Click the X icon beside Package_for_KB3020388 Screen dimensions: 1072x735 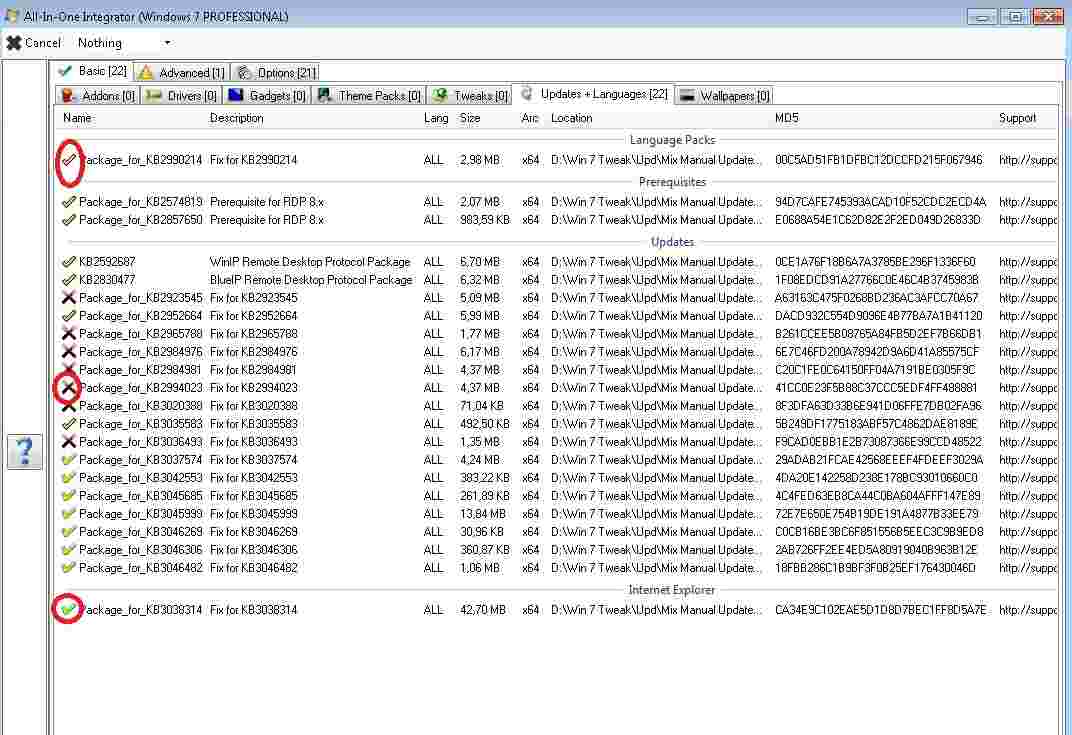[x=68, y=406]
